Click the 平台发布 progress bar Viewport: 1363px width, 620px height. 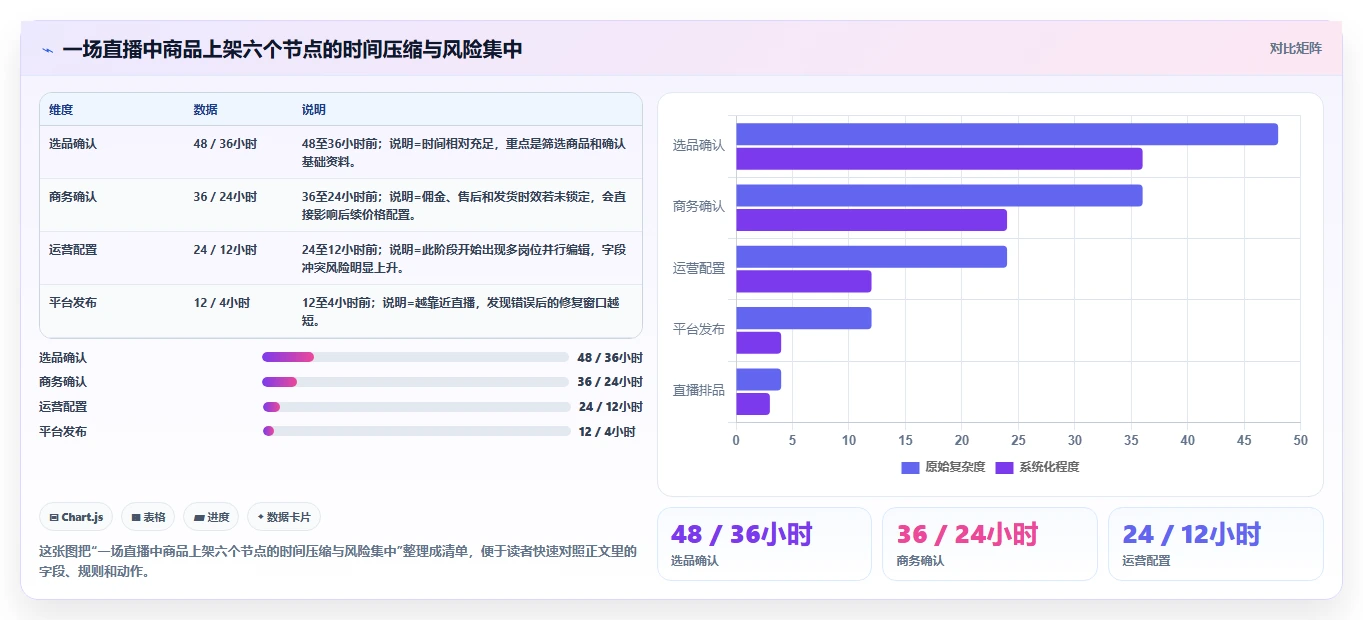[x=416, y=431]
